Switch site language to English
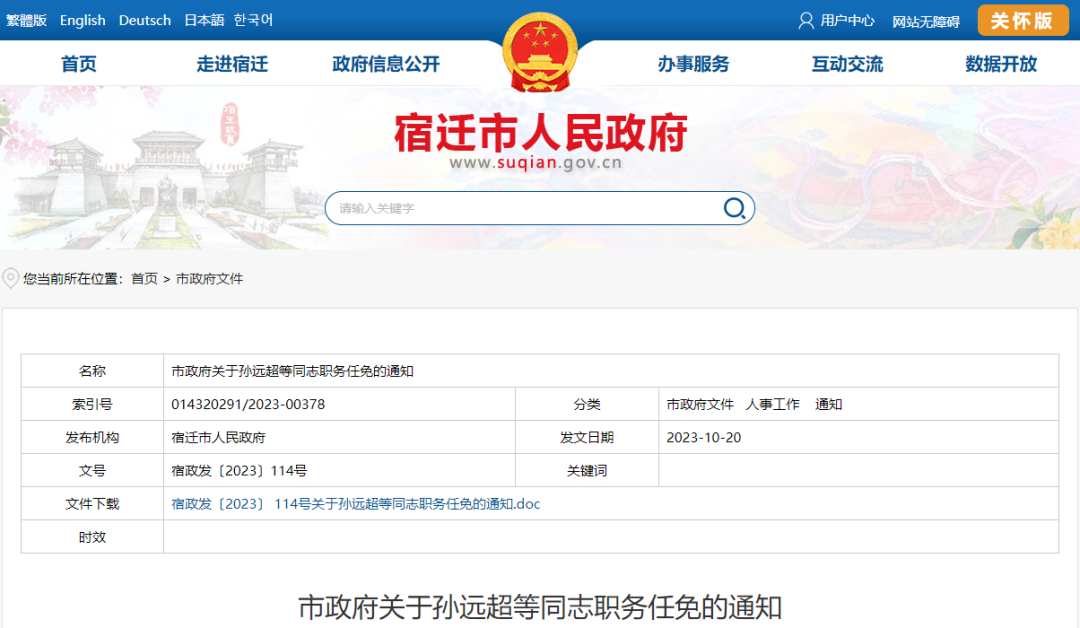The image size is (1080, 628). point(83,20)
